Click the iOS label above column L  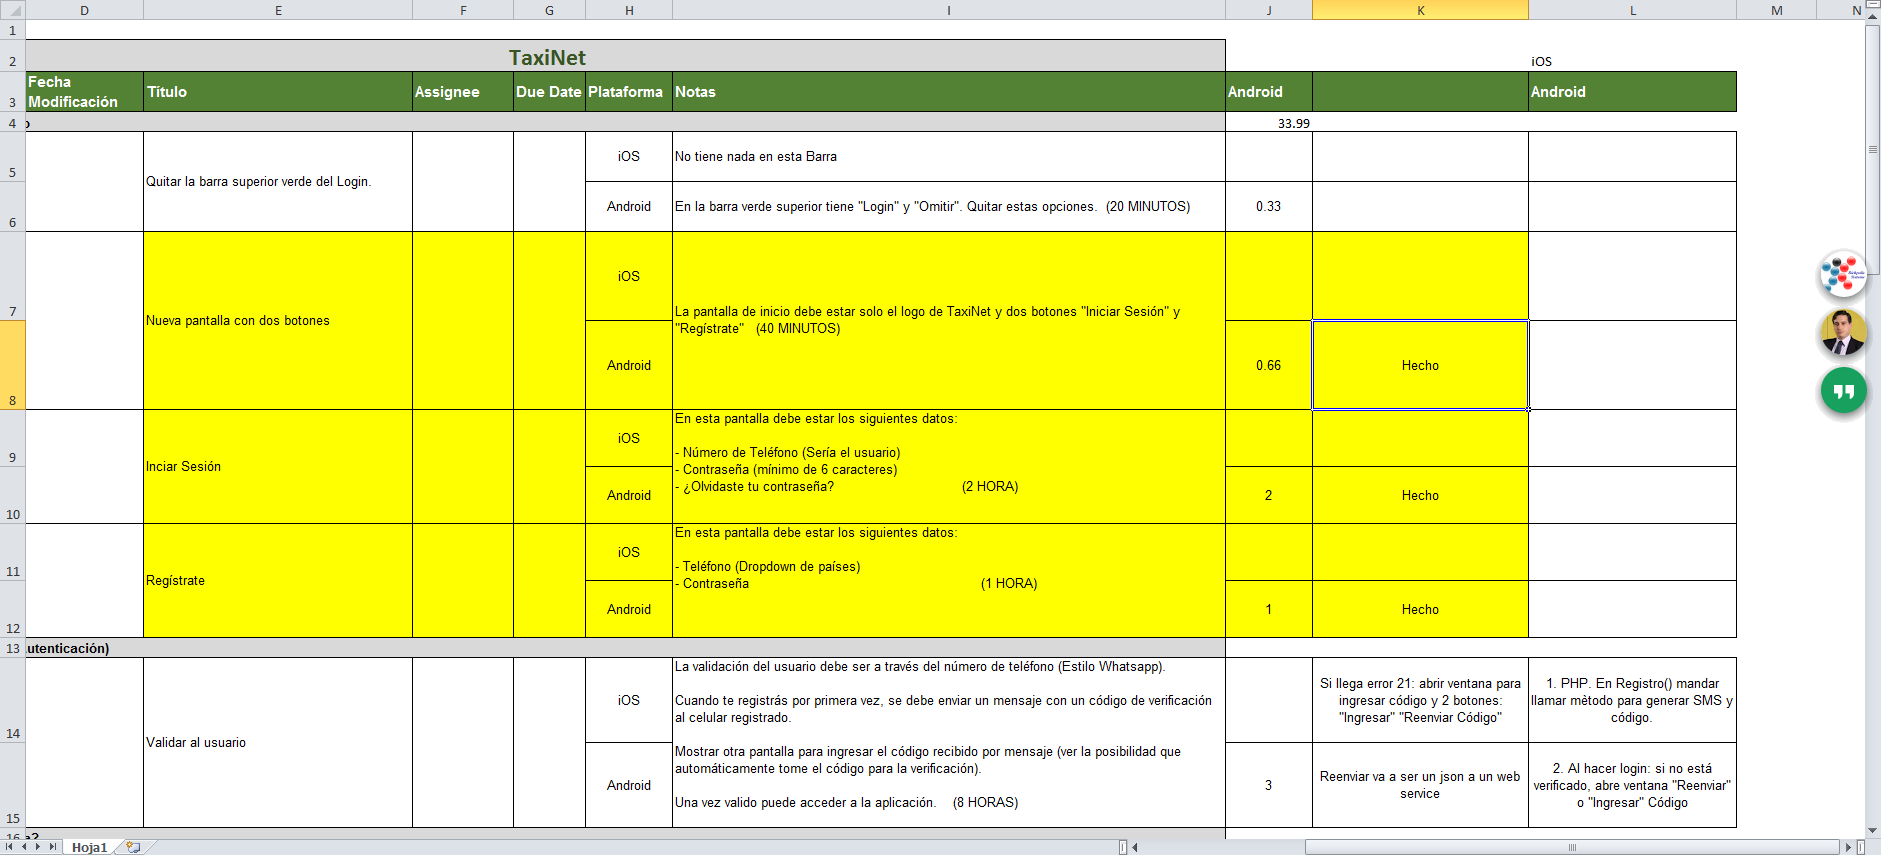click(1541, 61)
